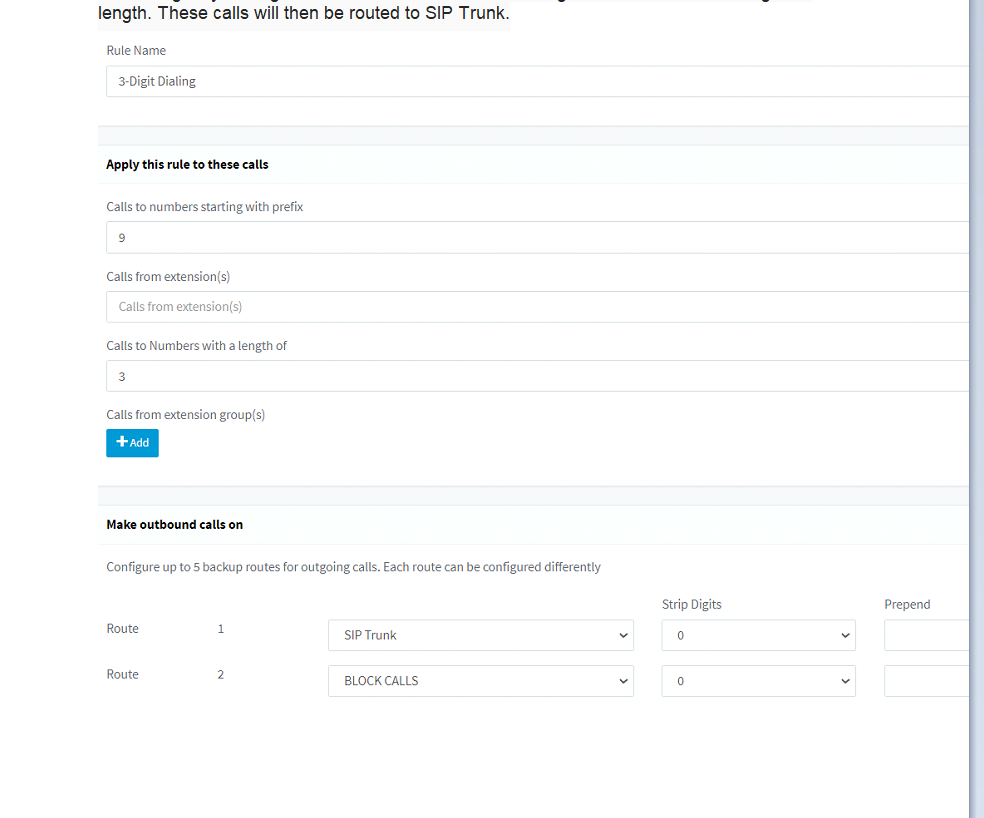Expand Strip Digits dropdown for Route 1

coord(758,635)
